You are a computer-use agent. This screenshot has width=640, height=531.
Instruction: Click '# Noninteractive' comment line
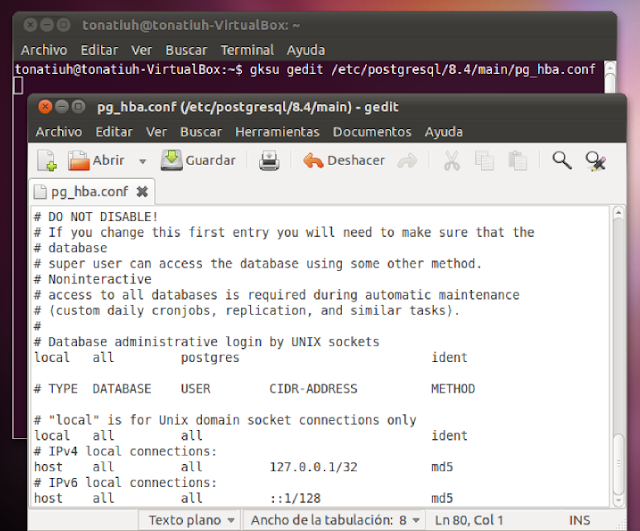(x=93, y=279)
